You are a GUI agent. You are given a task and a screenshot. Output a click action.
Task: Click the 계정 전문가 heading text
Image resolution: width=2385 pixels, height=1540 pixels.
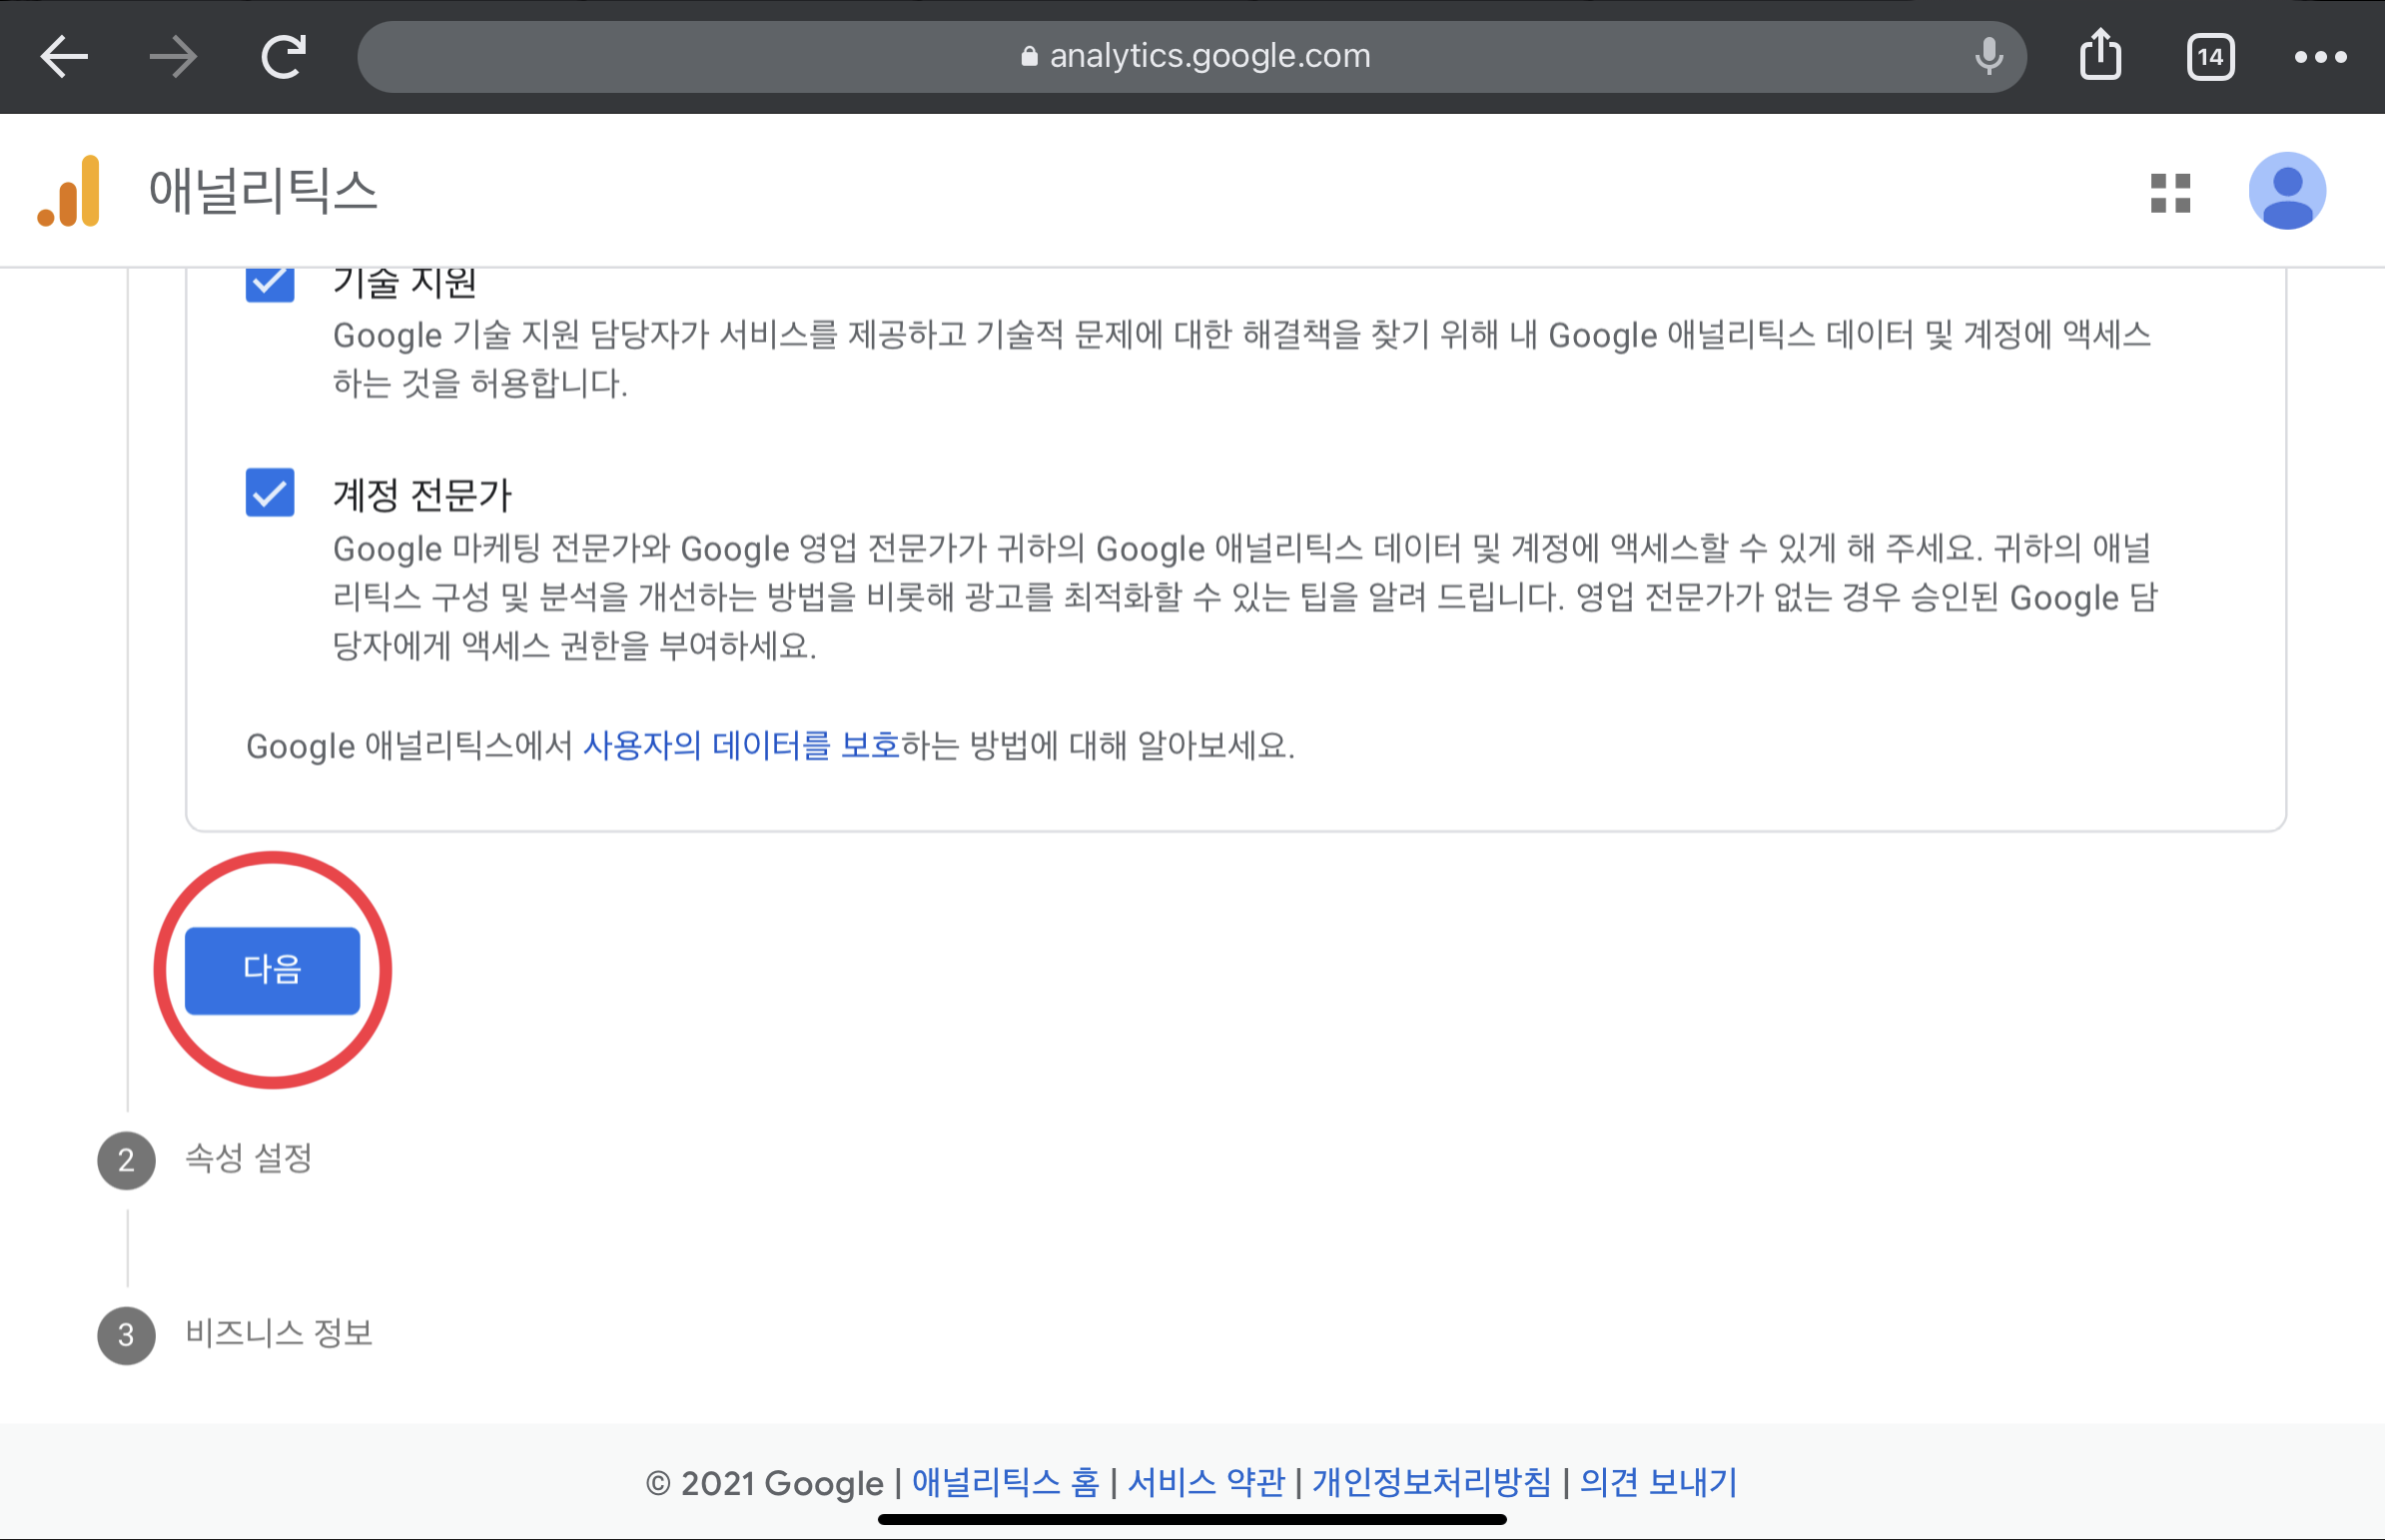click(x=422, y=495)
